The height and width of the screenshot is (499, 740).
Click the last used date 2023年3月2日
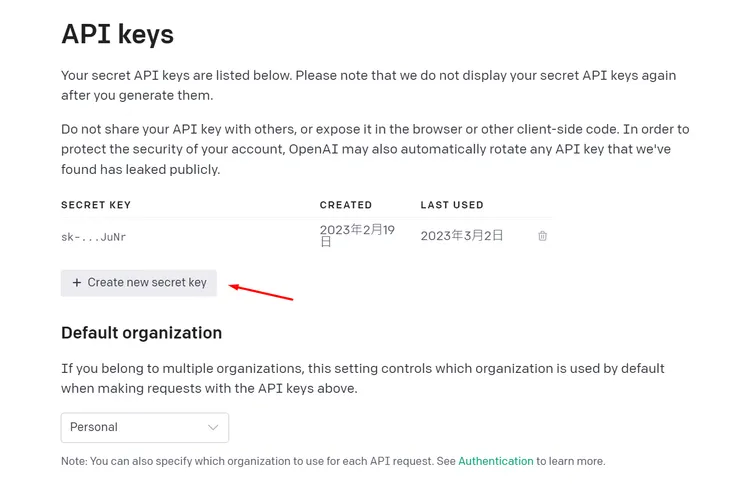point(462,236)
